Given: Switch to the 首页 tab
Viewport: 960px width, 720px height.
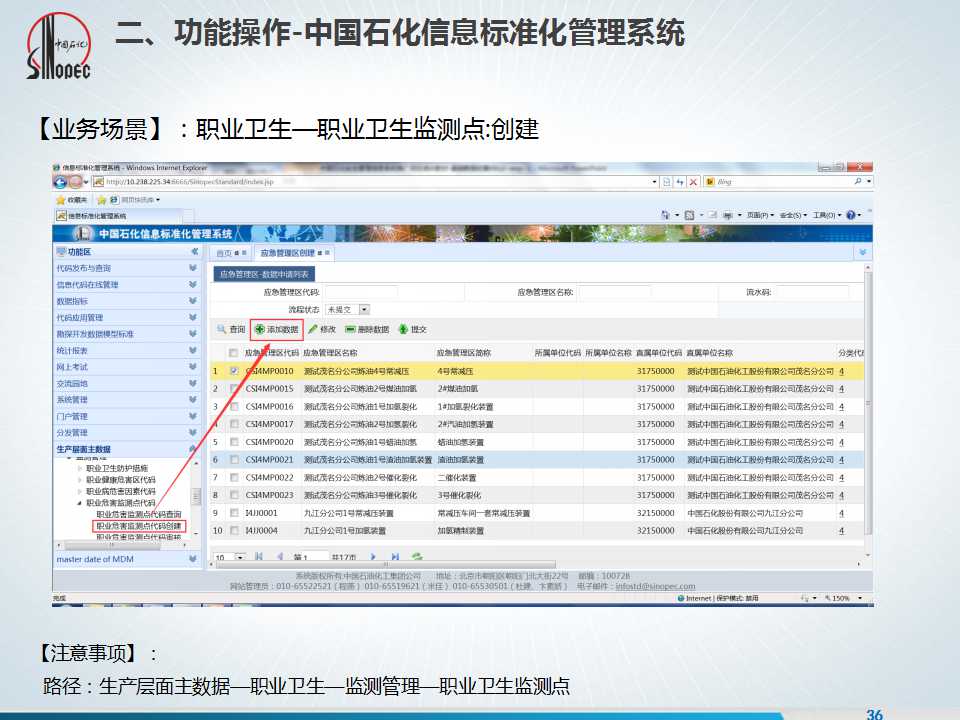Looking at the screenshot, I should tap(230, 253).
